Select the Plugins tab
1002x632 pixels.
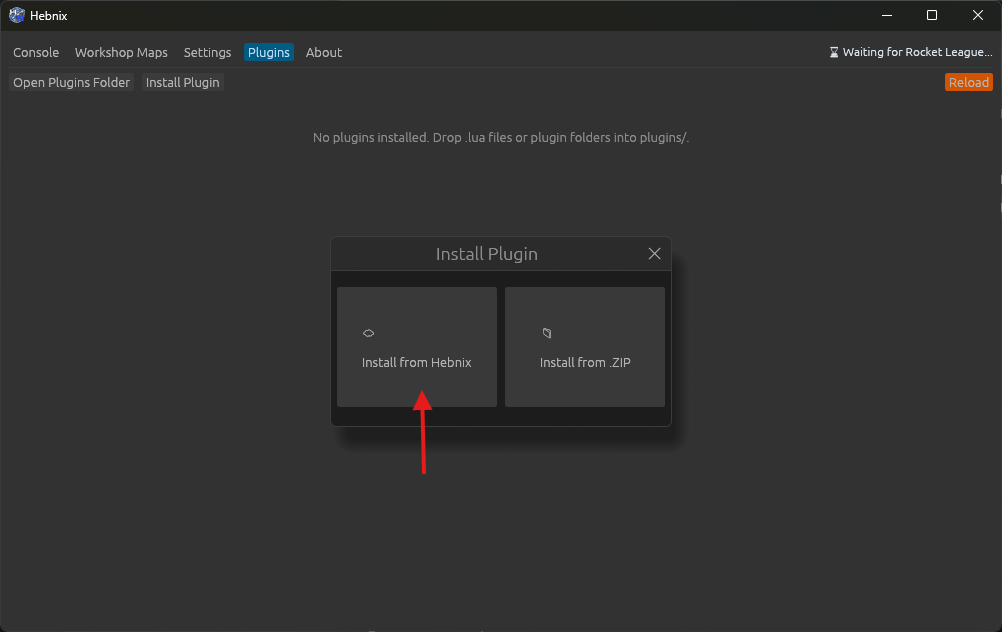268,52
